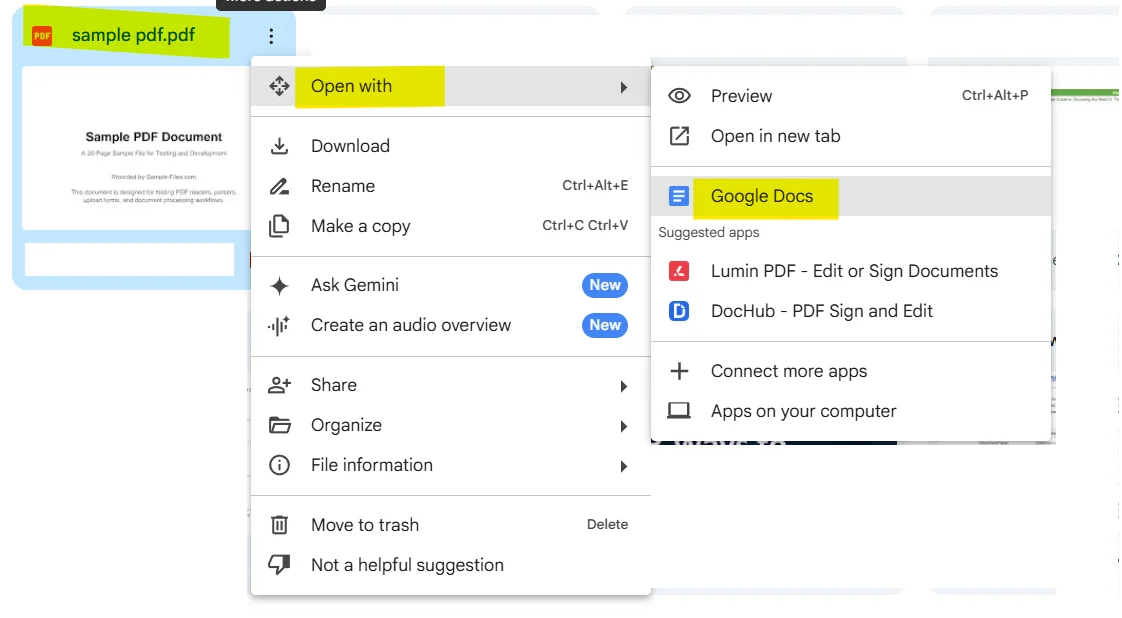
Task: Select Move to trash
Action: click(x=451, y=525)
